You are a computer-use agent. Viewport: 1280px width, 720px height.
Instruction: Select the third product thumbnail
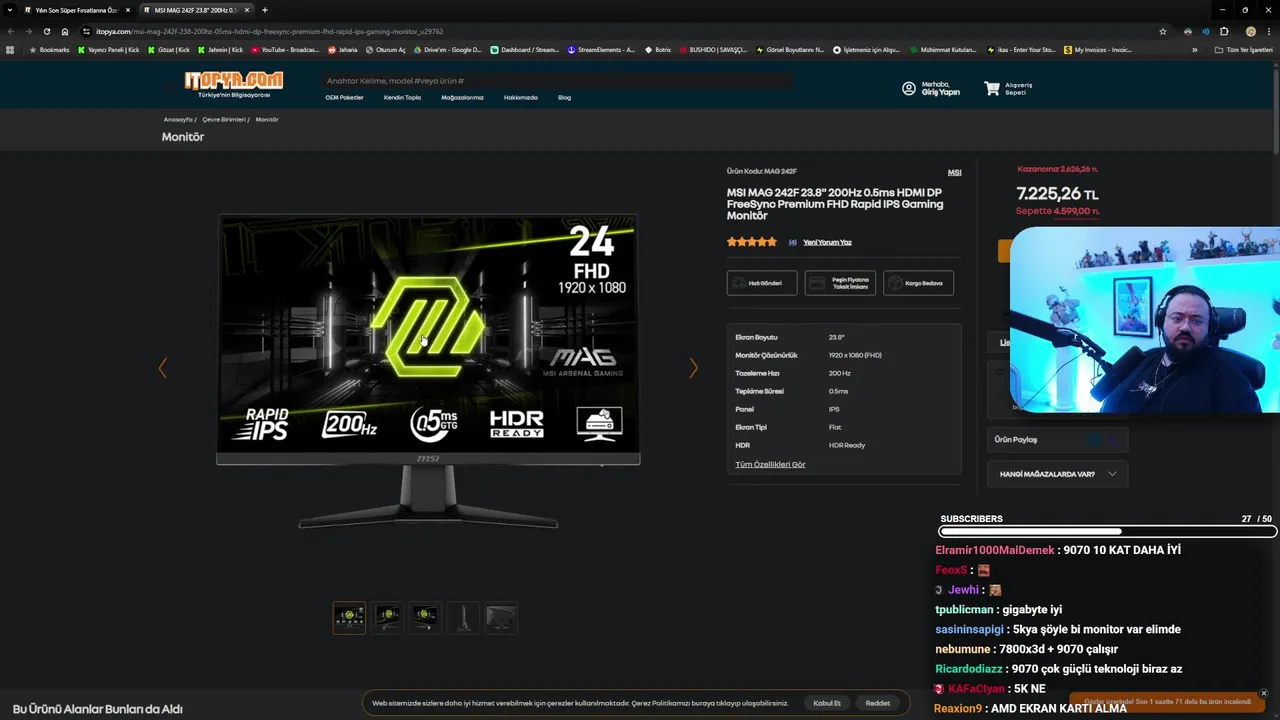[425, 618]
